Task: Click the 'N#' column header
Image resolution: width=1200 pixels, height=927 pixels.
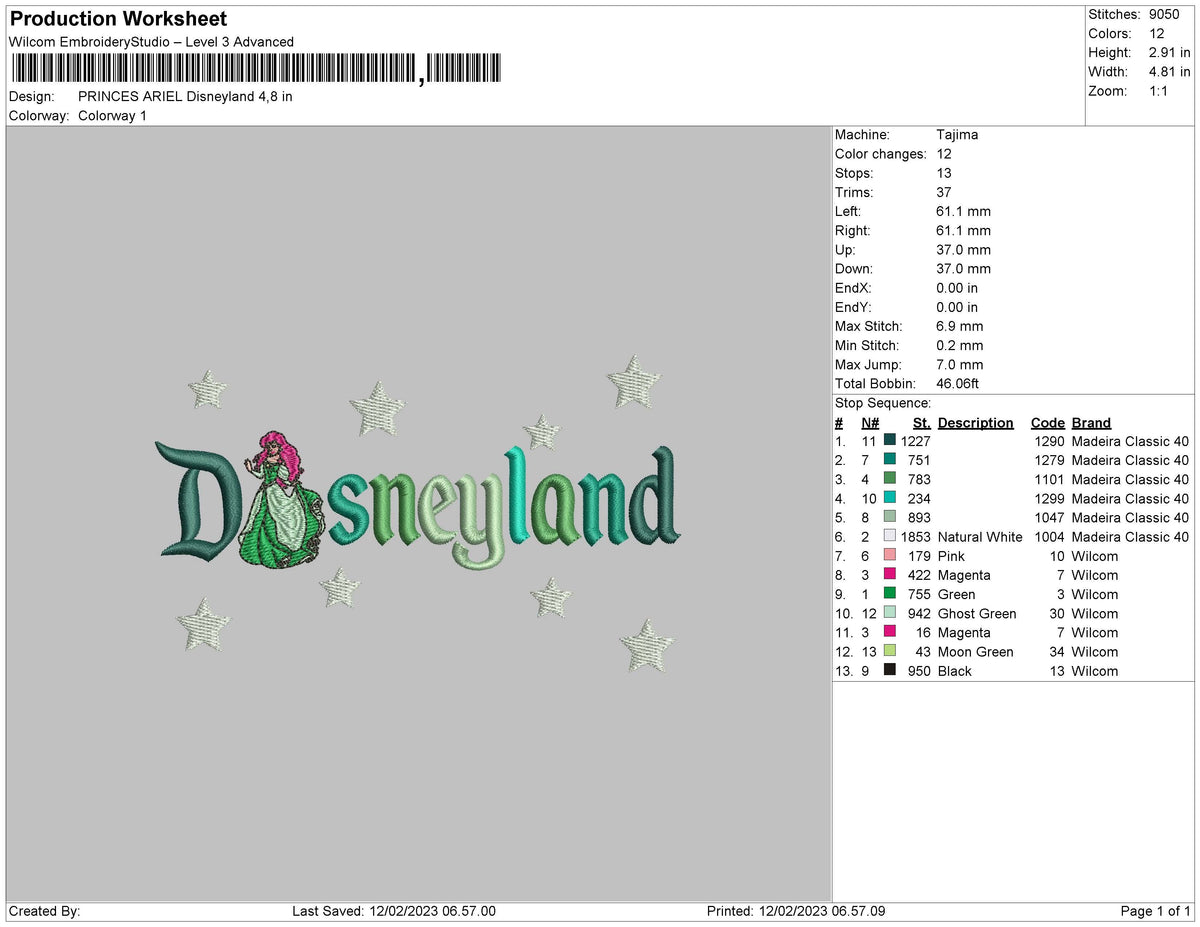Action: pos(870,423)
